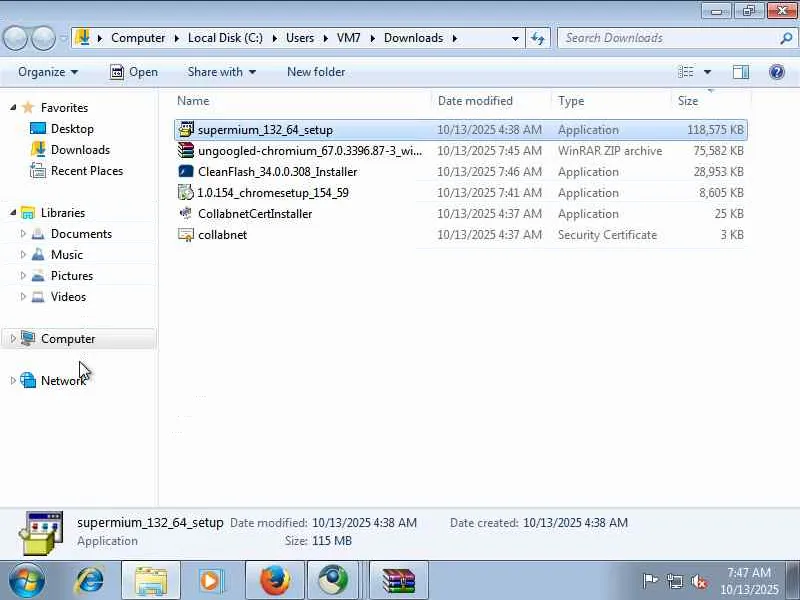The width and height of the screenshot is (800, 600).
Task: Click Computer in the address bar path
Action: [x=138, y=38]
